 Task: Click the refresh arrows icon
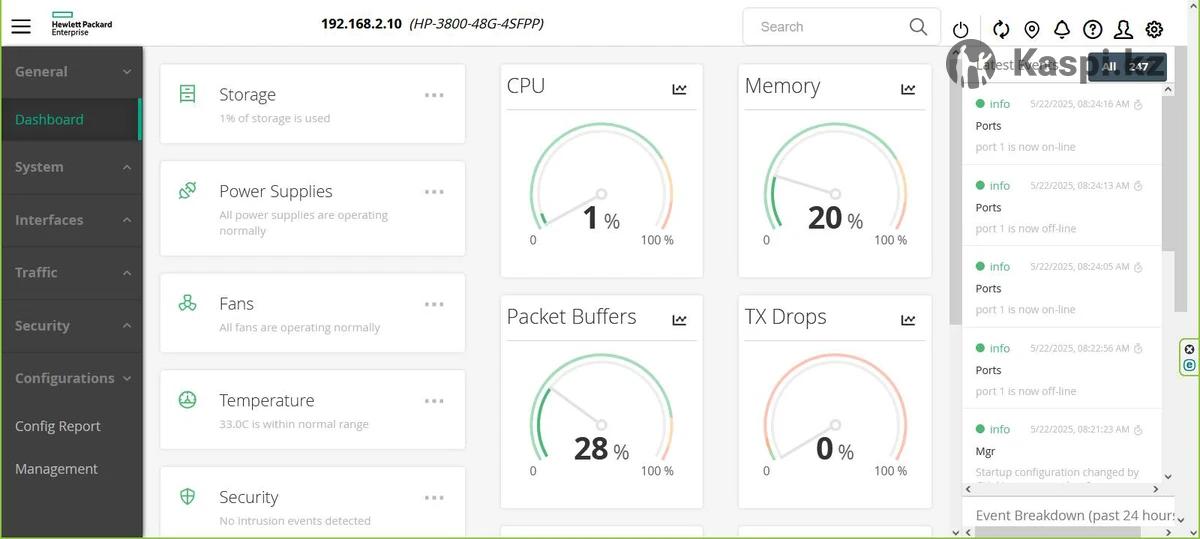coord(1001,29)
